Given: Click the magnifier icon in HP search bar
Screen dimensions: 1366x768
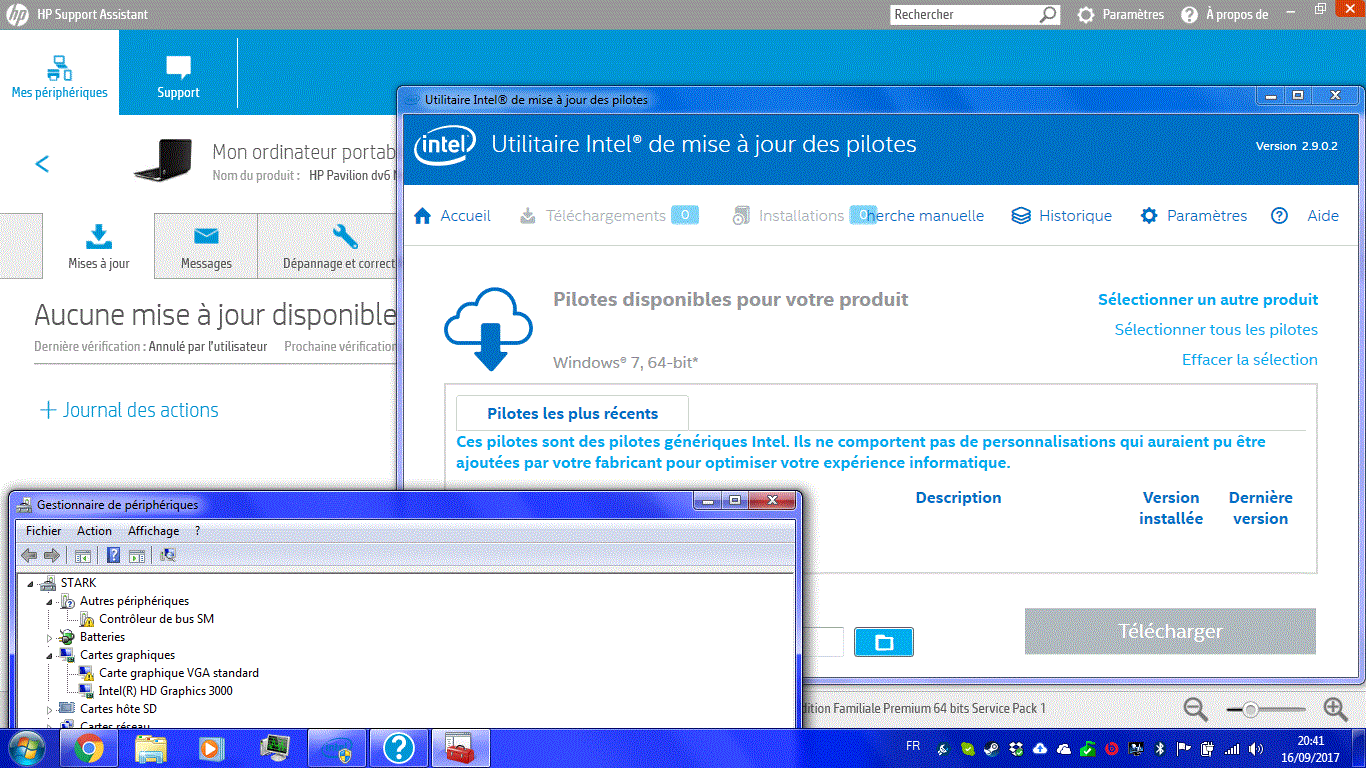Looking at the screenshot, I should click(1048, 14).
